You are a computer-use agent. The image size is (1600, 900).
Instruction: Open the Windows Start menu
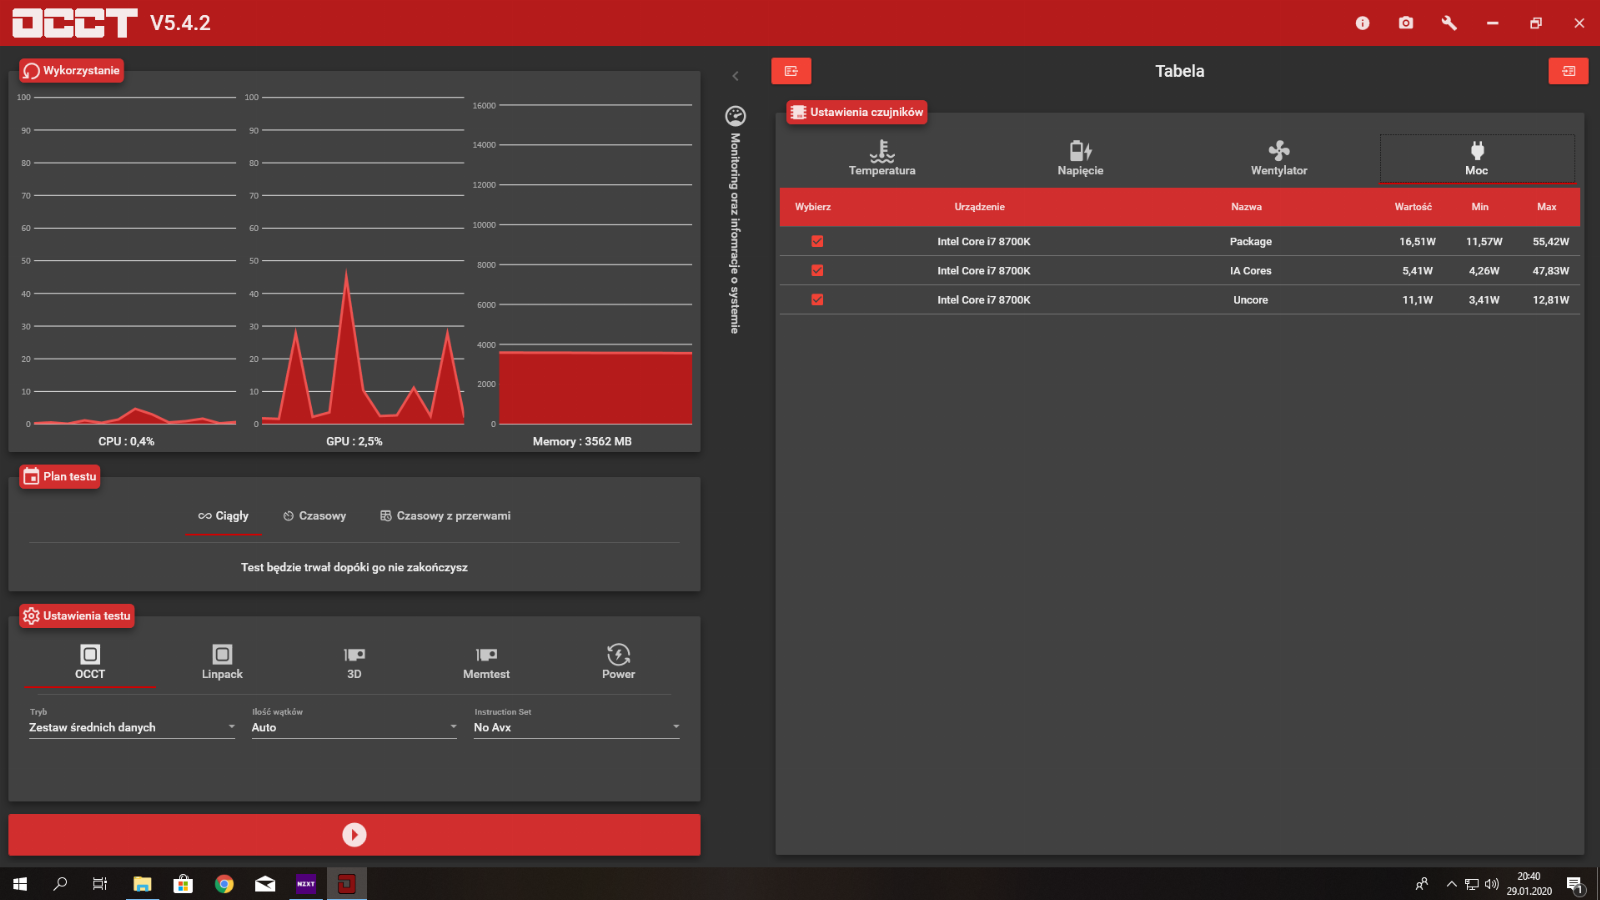pos(20,884)
